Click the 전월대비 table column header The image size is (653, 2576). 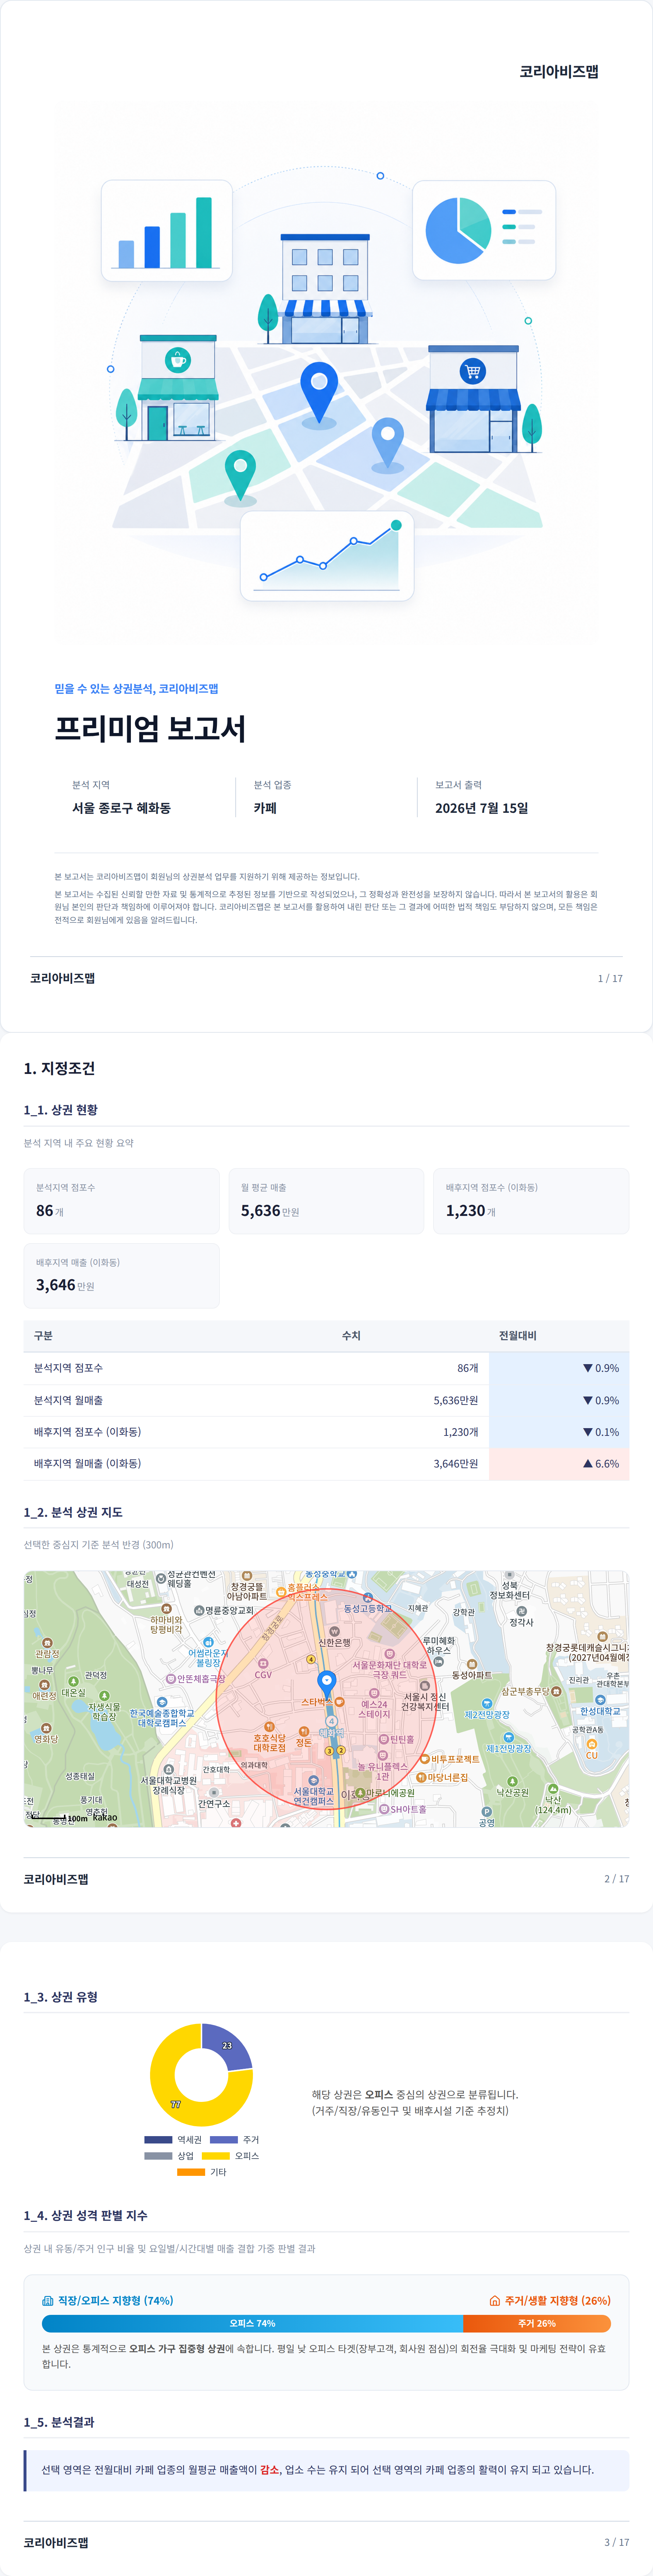[x=518, y=1335]
